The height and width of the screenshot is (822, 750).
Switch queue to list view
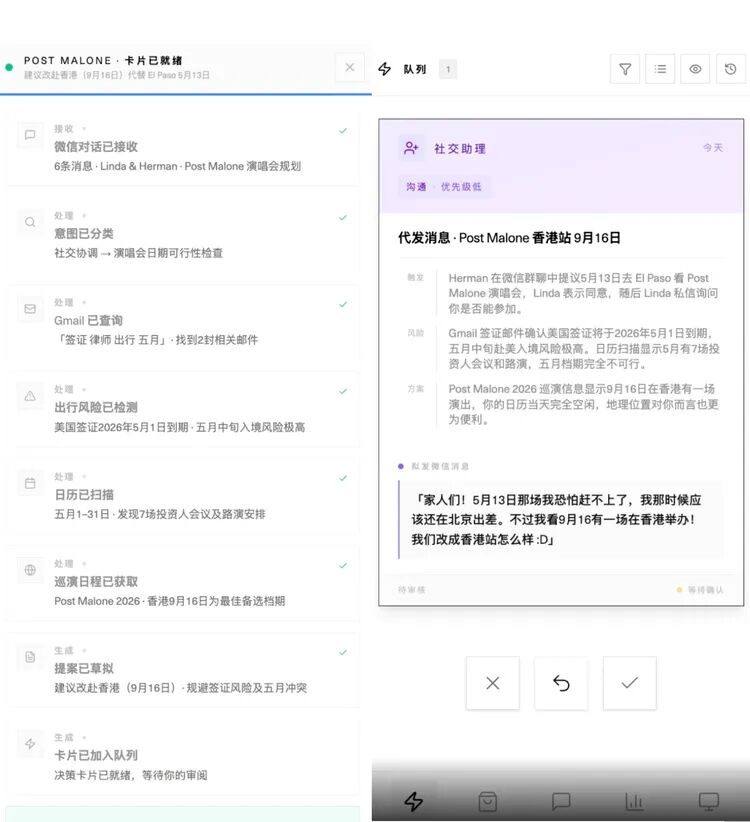(x=660, y=69)
